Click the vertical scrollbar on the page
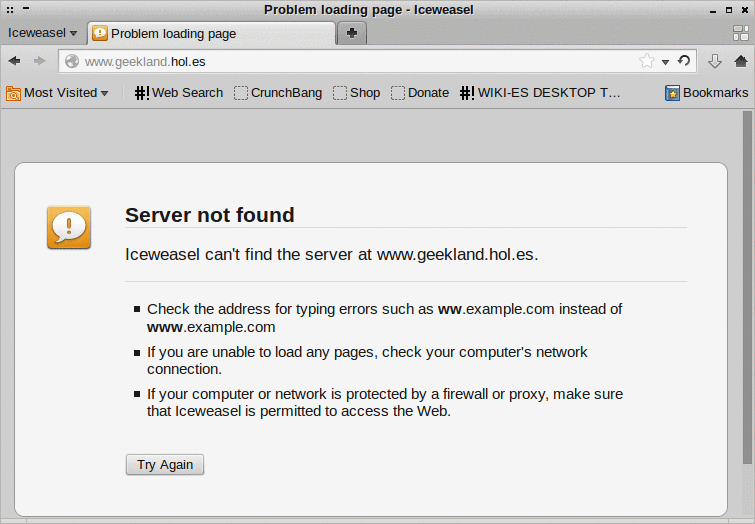This screenshot has width=755, height=524. (747, 288)
